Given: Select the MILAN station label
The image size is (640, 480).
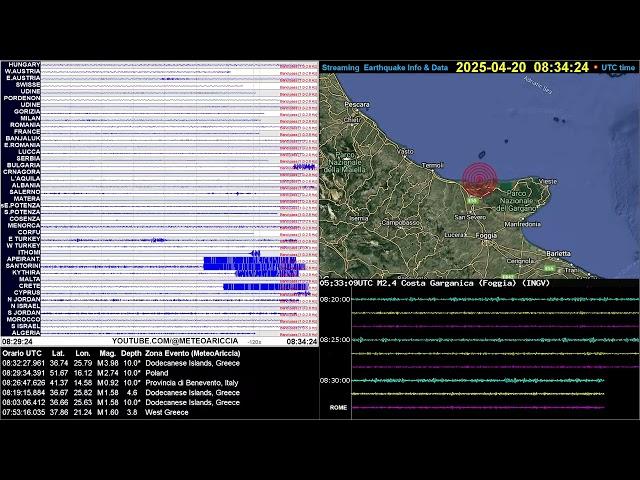Looking at the screenshot, I should [x=30, y=118].
